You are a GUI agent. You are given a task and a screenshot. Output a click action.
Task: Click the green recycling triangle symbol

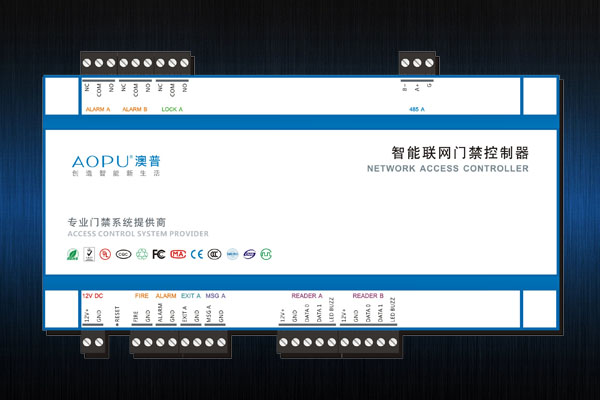tap(142, 254)
